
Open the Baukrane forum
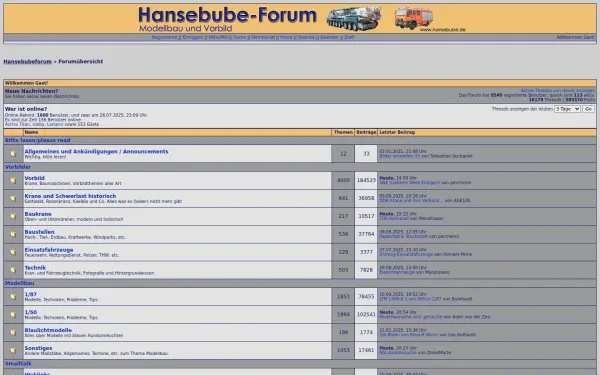tap(38, 214)
